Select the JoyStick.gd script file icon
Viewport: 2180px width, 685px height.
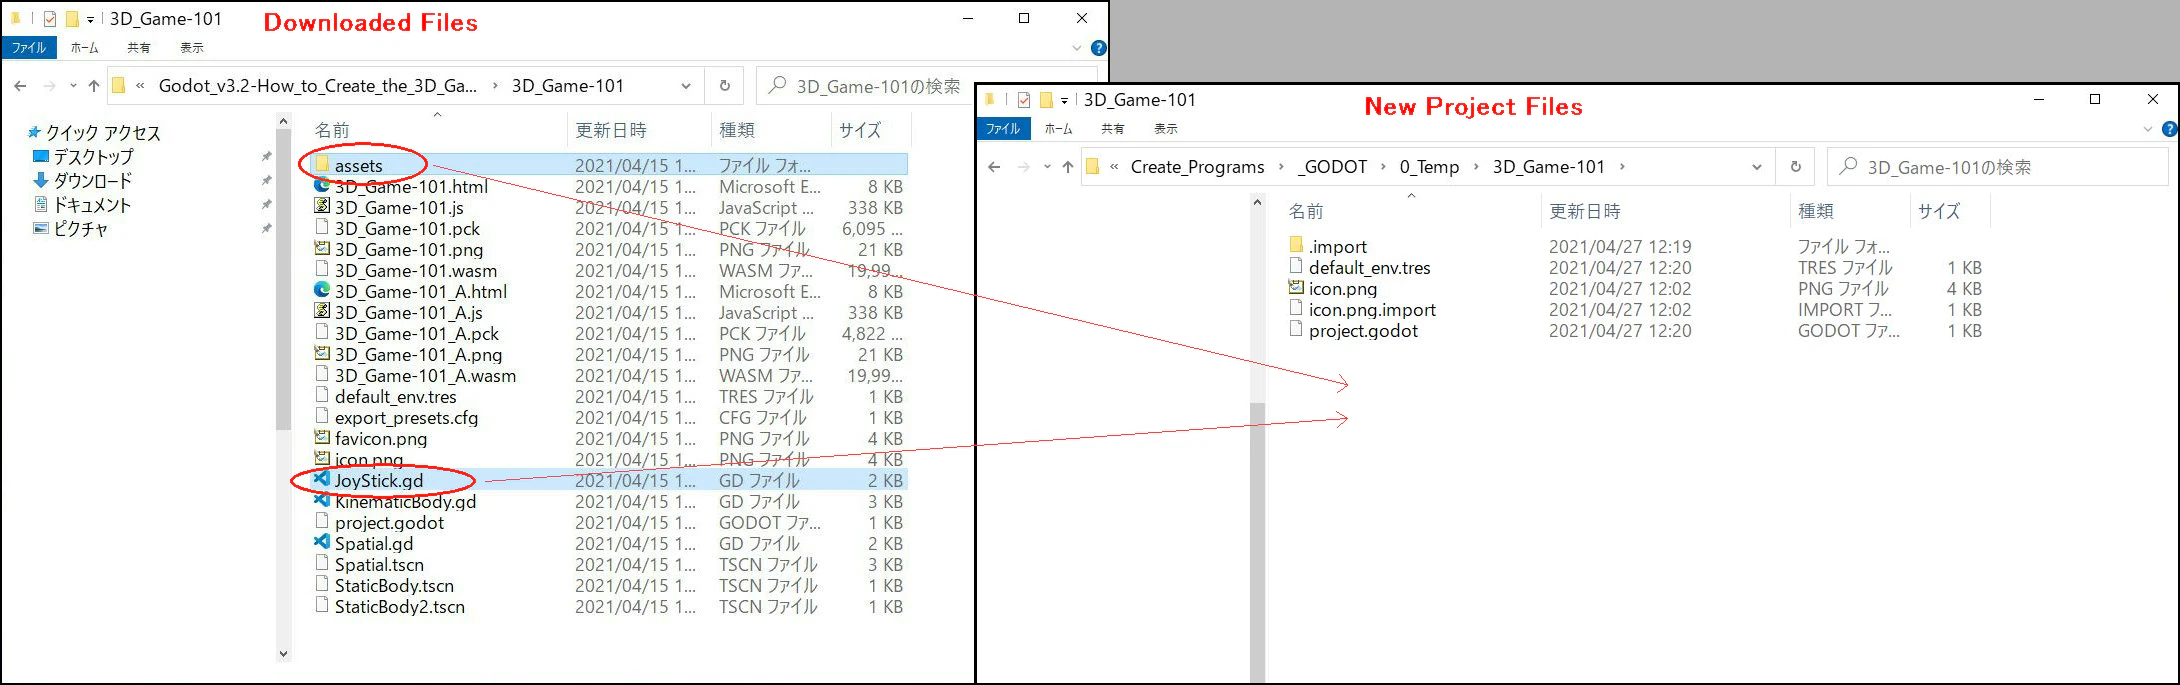click(x=322, y=479)
